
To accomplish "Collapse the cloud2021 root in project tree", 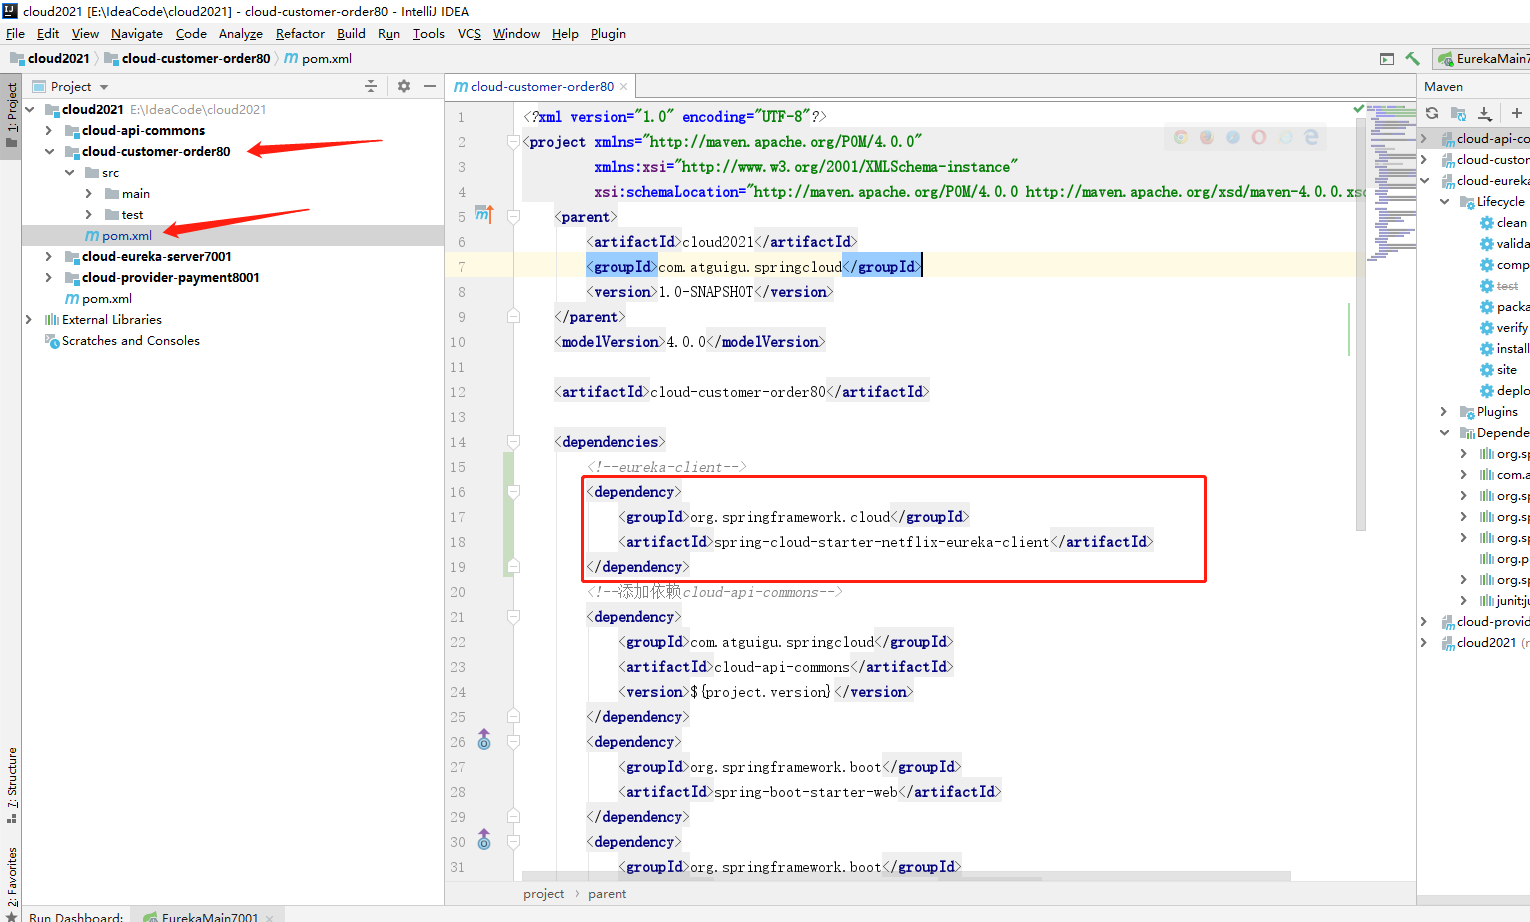I will (30, 110).
